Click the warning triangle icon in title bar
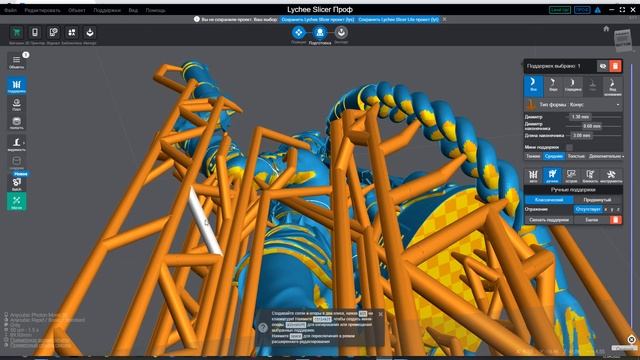 [598, 10]
